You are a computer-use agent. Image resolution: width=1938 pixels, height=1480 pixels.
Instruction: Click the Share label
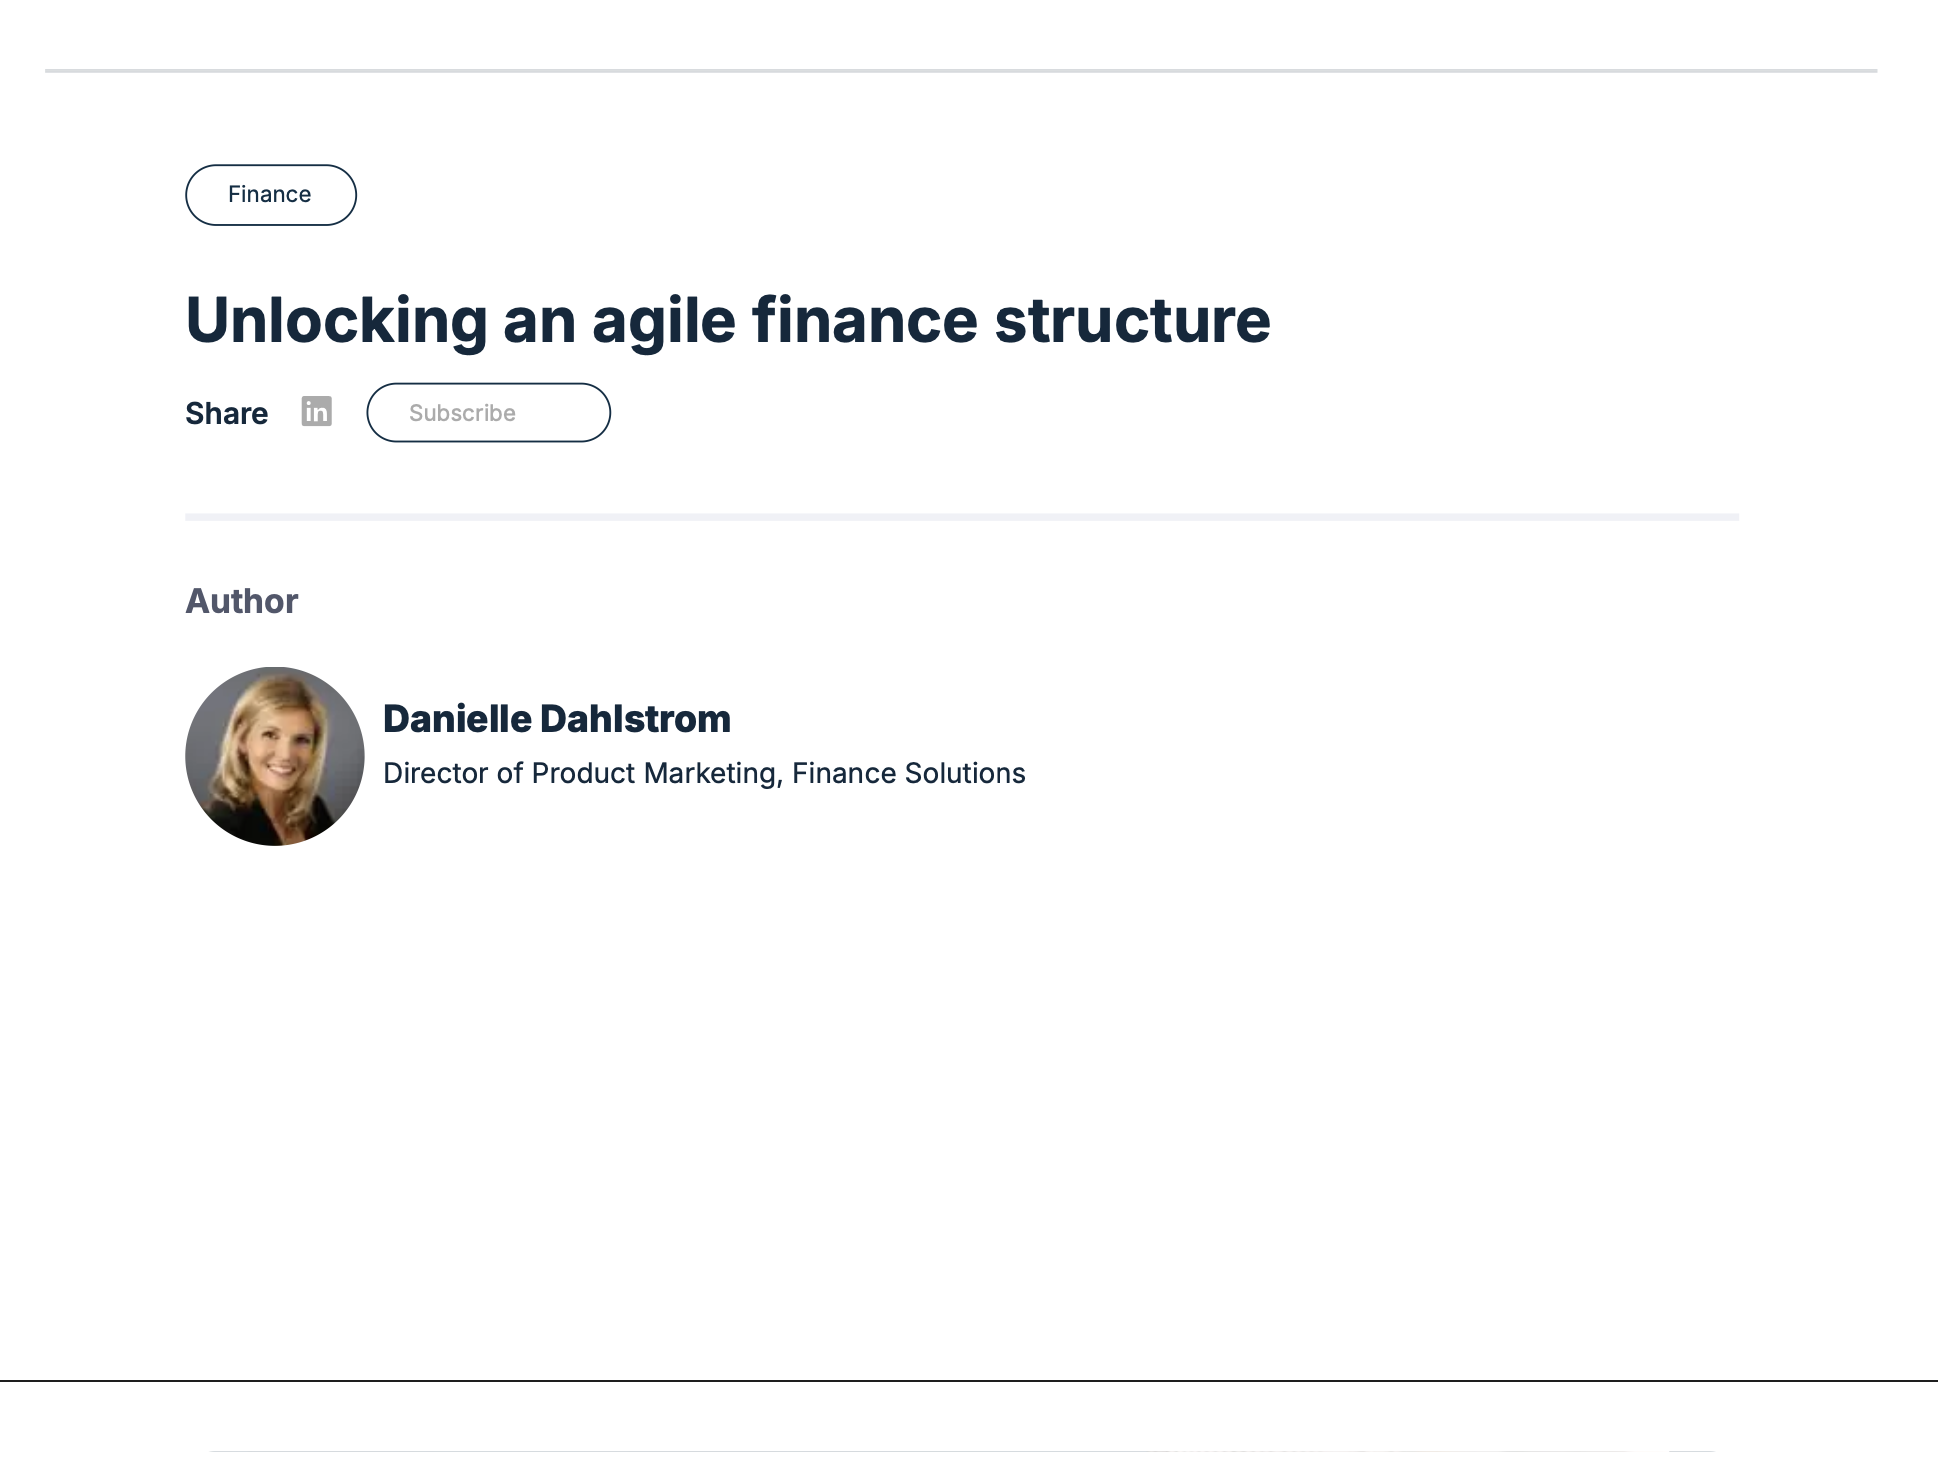(x=226, y=413)
